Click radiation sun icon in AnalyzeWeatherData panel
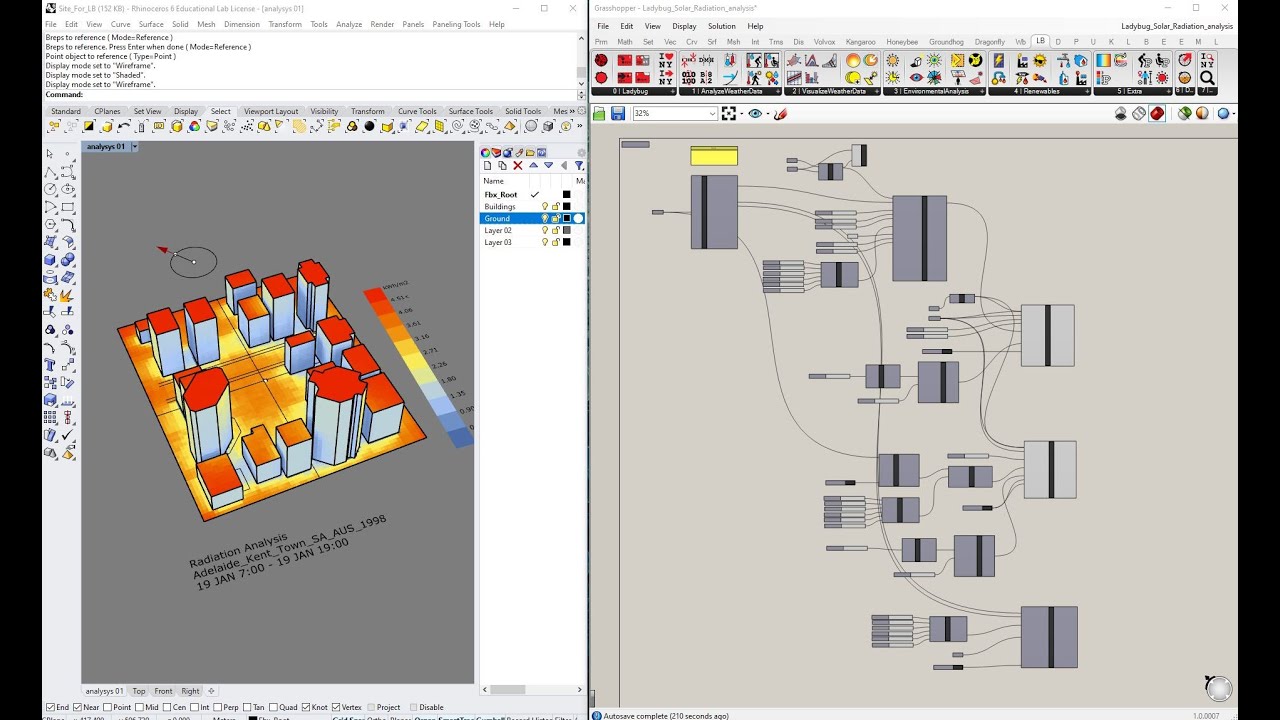Screen dimensions: 1280x720 [772, 77]
